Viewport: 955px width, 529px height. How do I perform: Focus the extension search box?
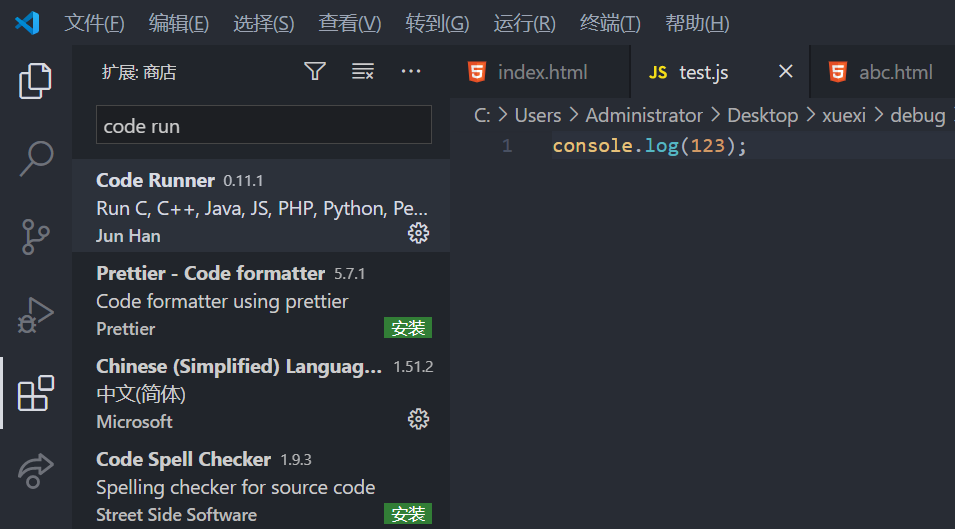coord(264,125)
